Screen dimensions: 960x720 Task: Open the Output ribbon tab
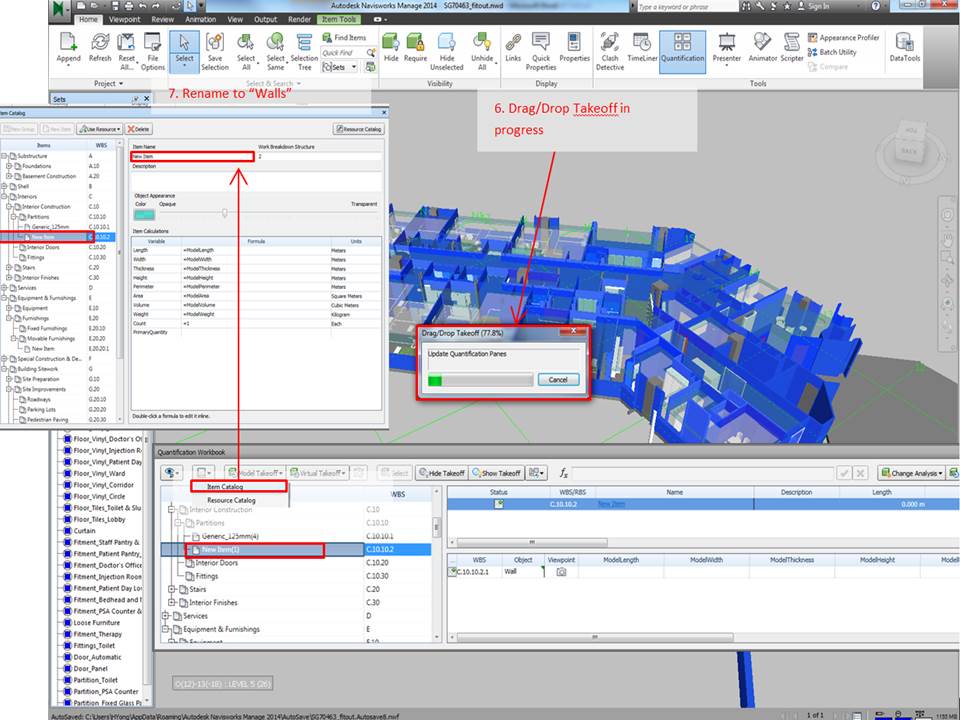[x=266, y=20]
